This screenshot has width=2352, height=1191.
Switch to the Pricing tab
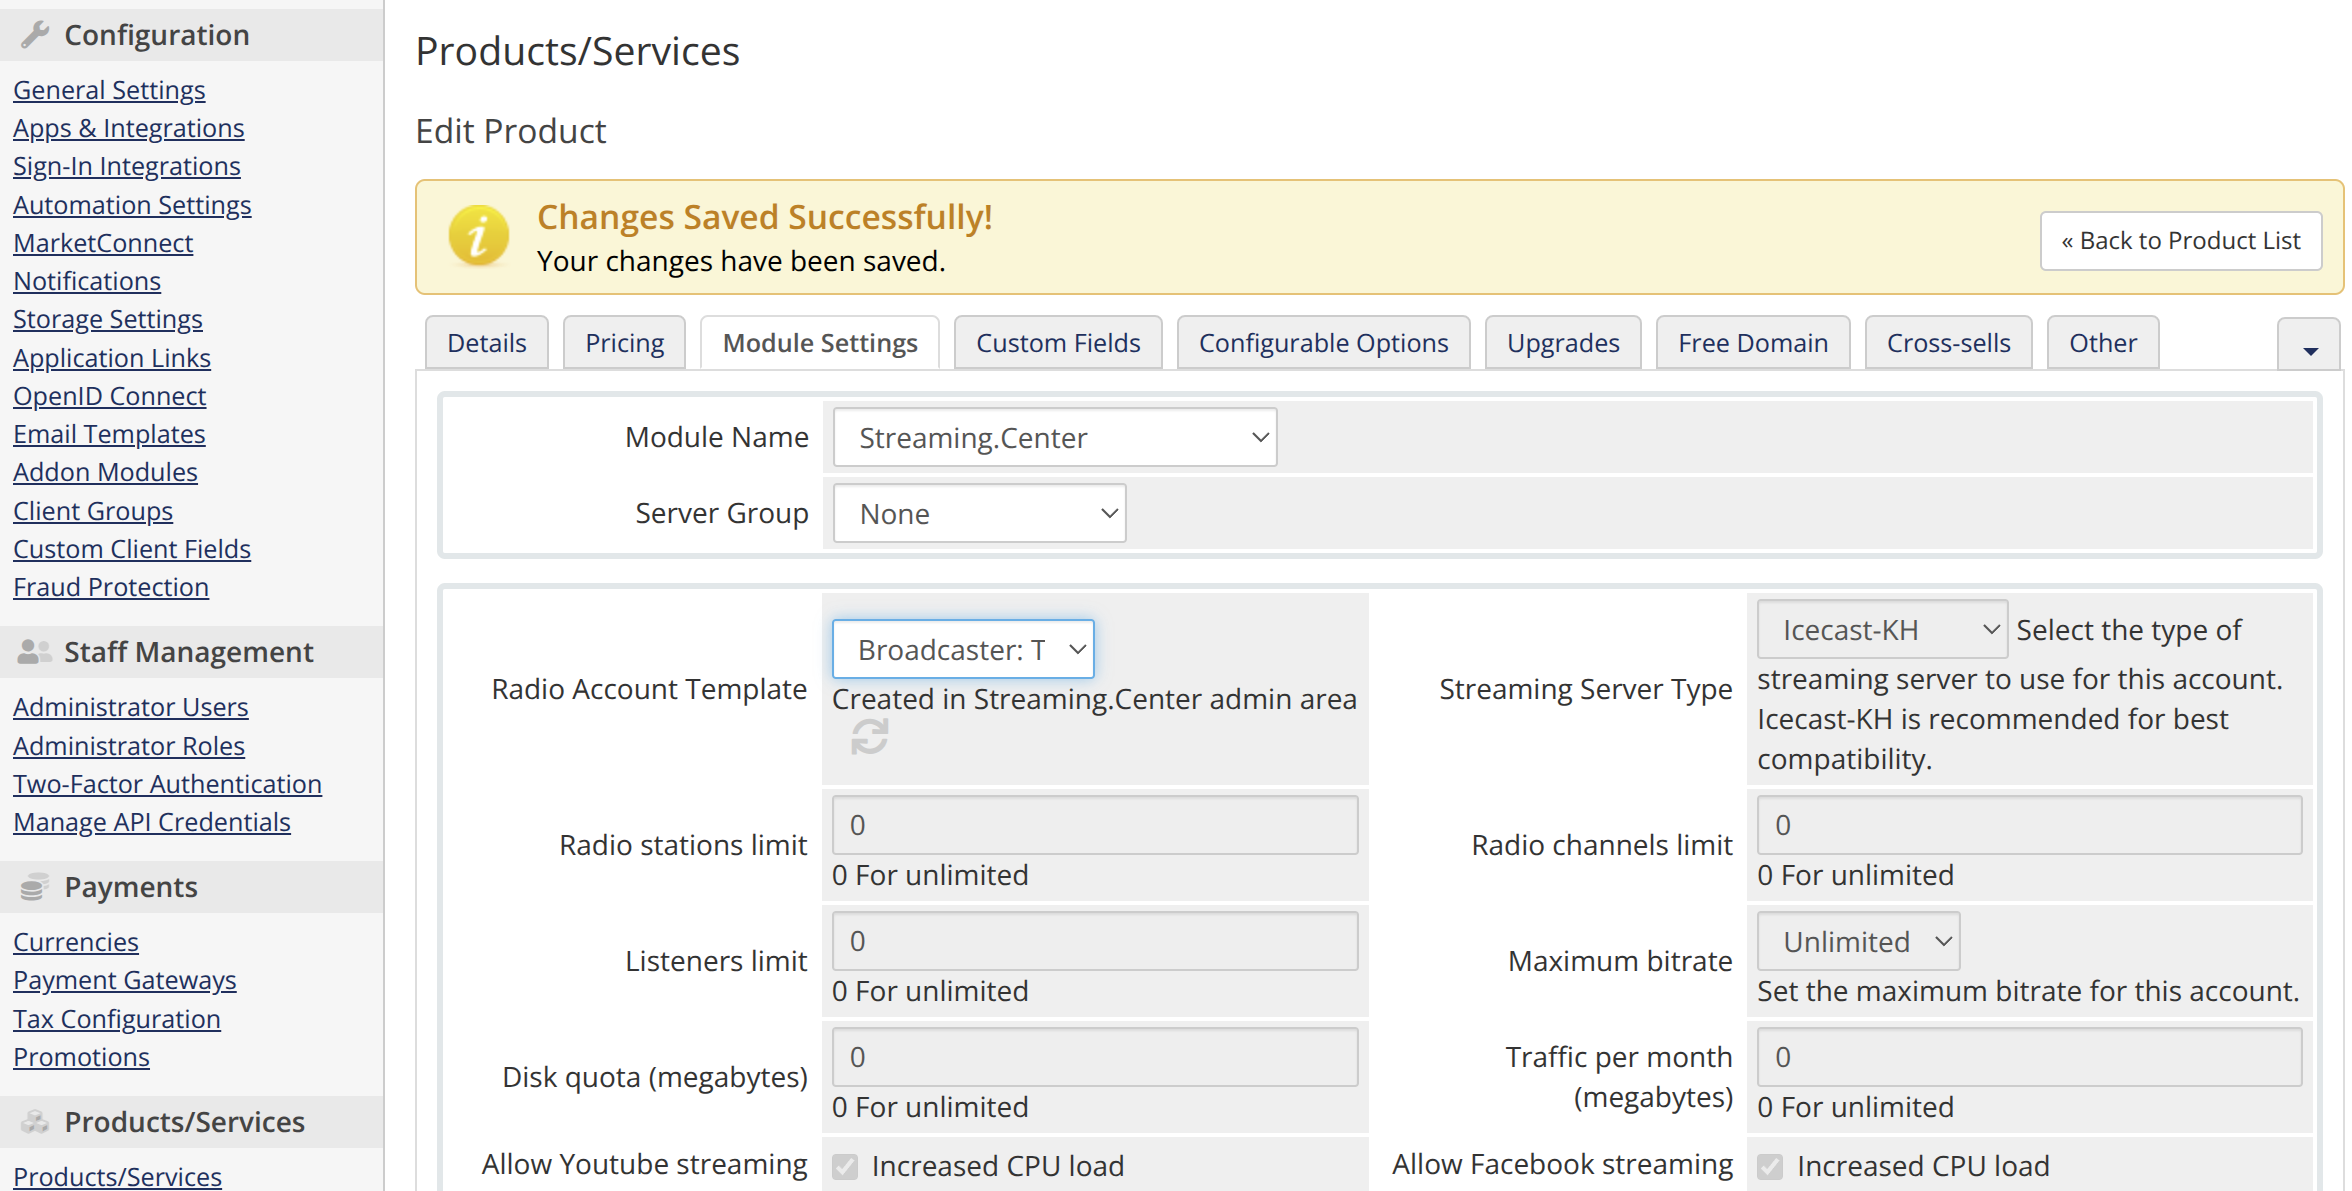[x=624, y=343]
